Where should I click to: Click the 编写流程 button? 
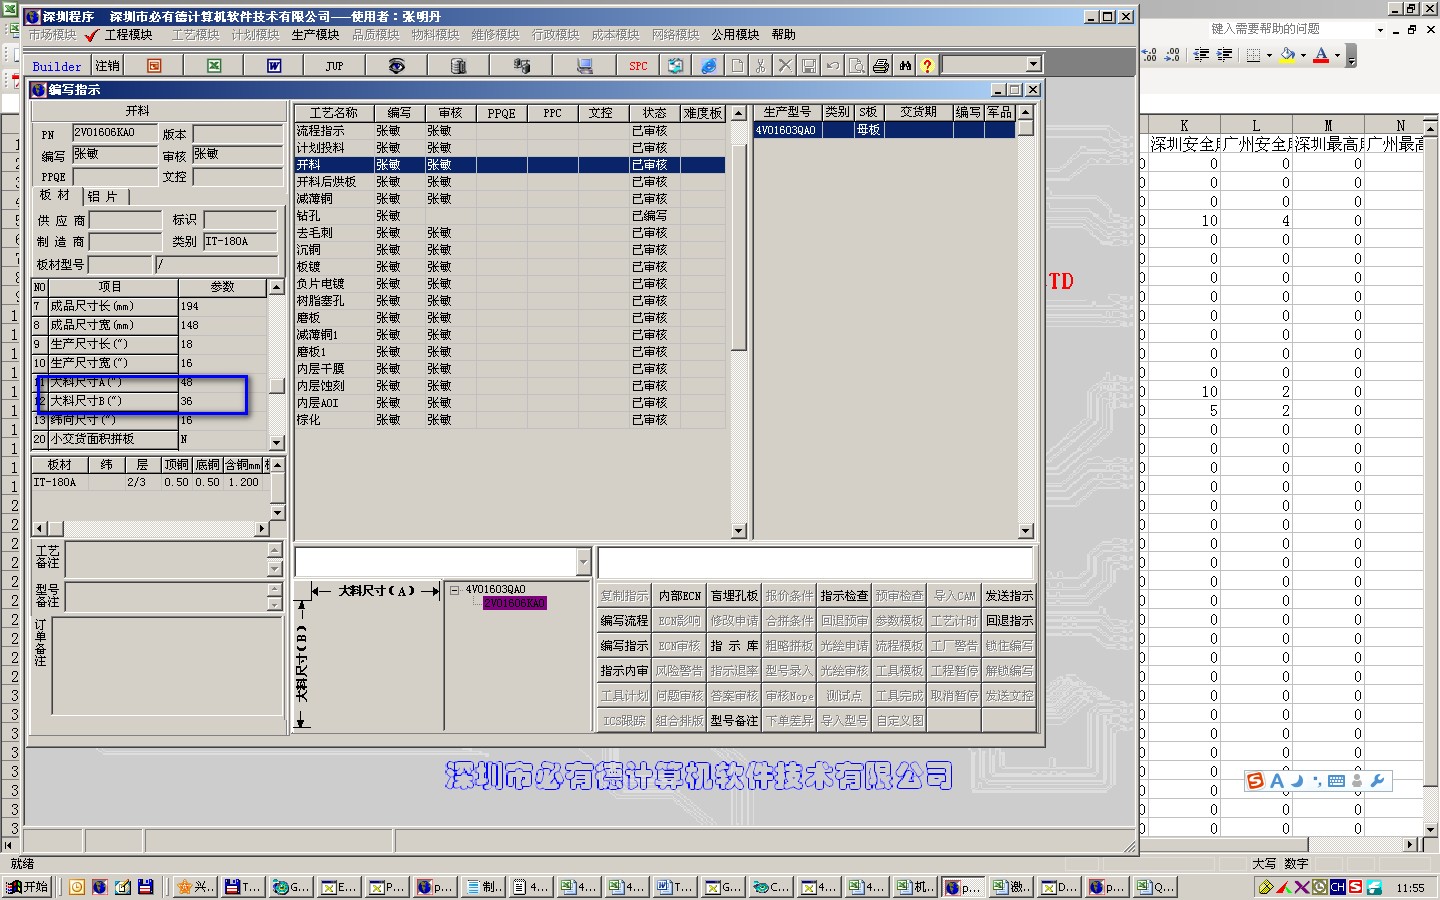pyautogui.click(x=624, y=621)
